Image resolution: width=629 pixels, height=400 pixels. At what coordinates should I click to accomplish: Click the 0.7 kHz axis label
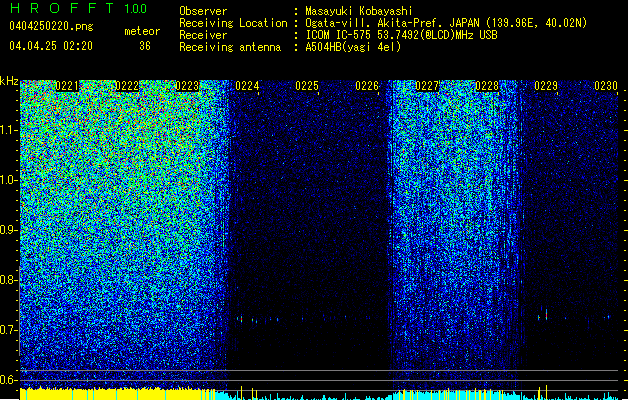click(8, 330)
